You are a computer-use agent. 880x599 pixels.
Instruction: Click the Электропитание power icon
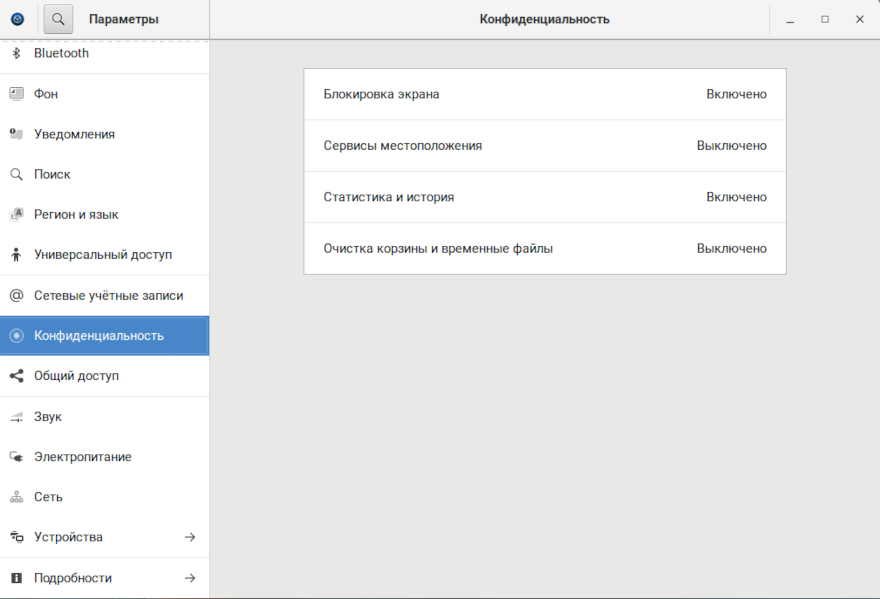(x=16, y=457)
